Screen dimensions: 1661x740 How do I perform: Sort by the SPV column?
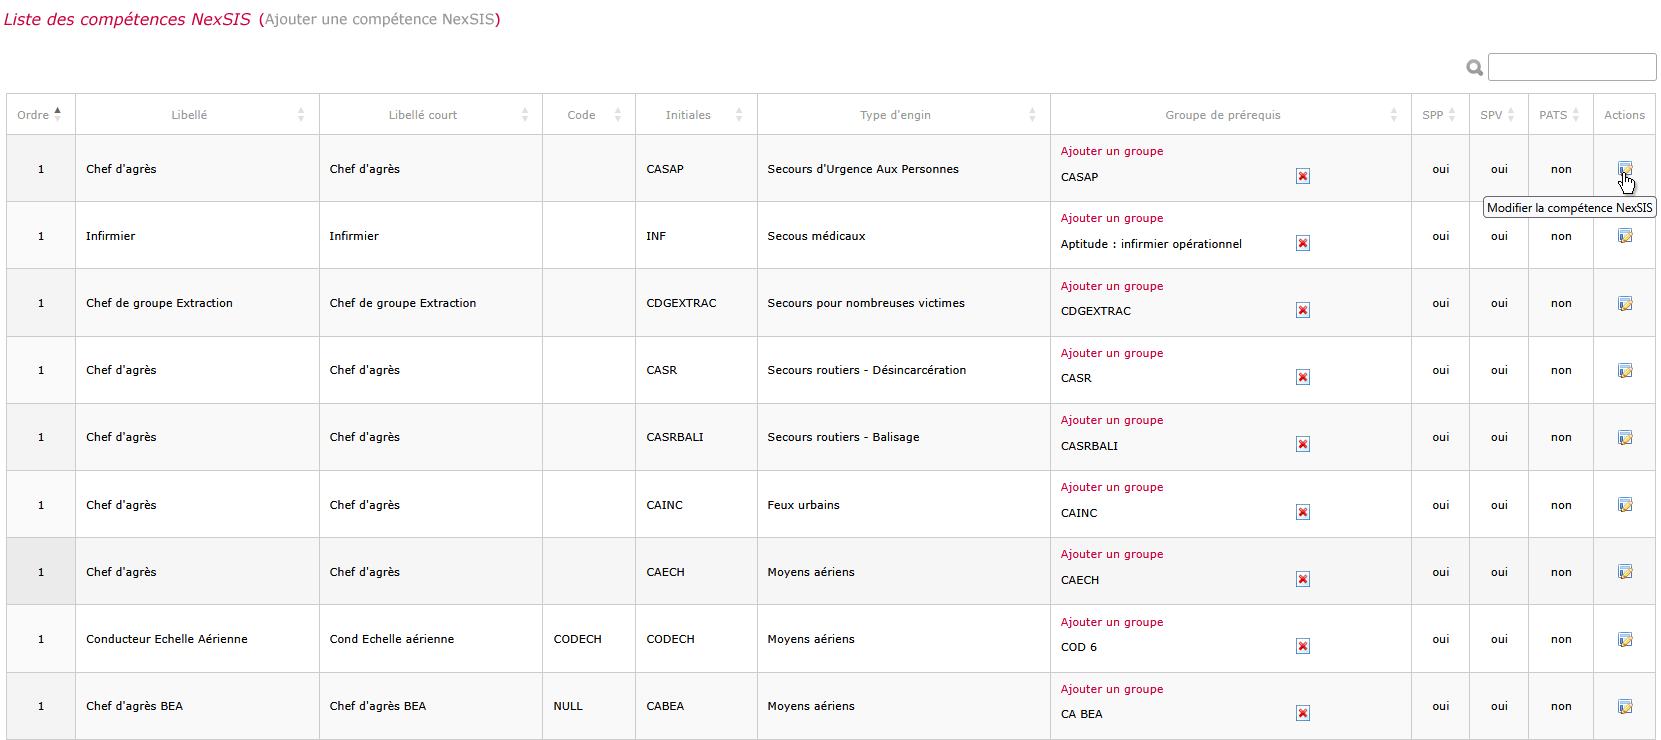[x=1499, y=115]
